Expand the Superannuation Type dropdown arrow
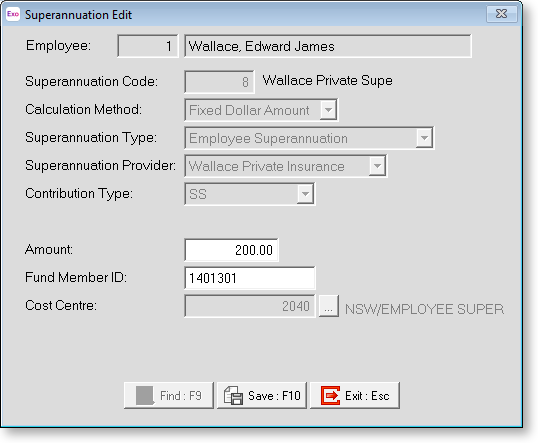The height and width of the screenshot is (443, 538). 424,138
